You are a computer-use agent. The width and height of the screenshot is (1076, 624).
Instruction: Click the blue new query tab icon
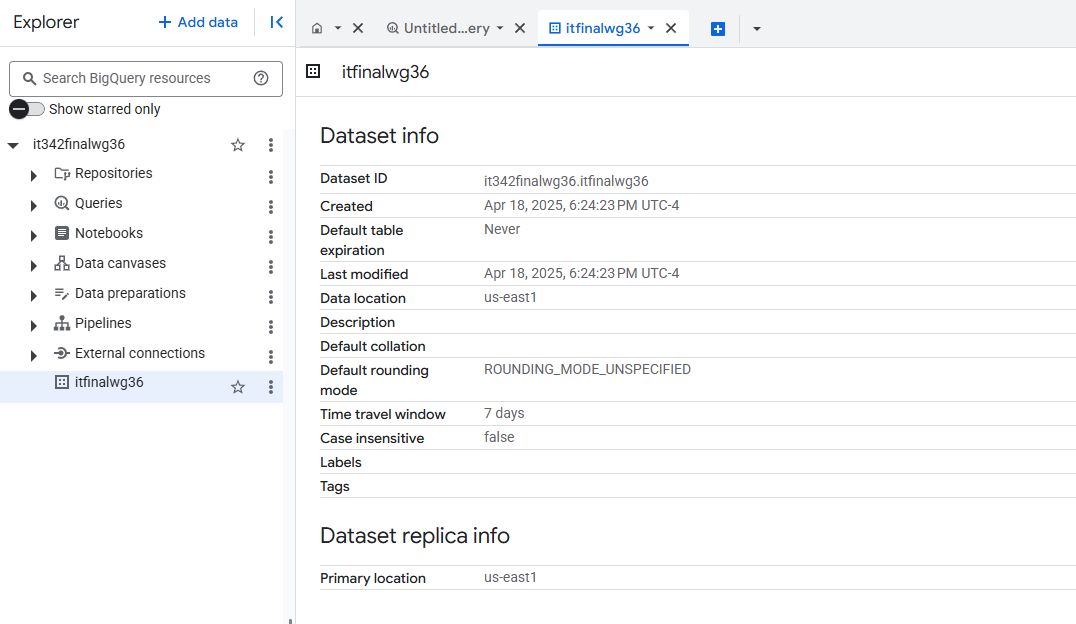click(717, 29)
